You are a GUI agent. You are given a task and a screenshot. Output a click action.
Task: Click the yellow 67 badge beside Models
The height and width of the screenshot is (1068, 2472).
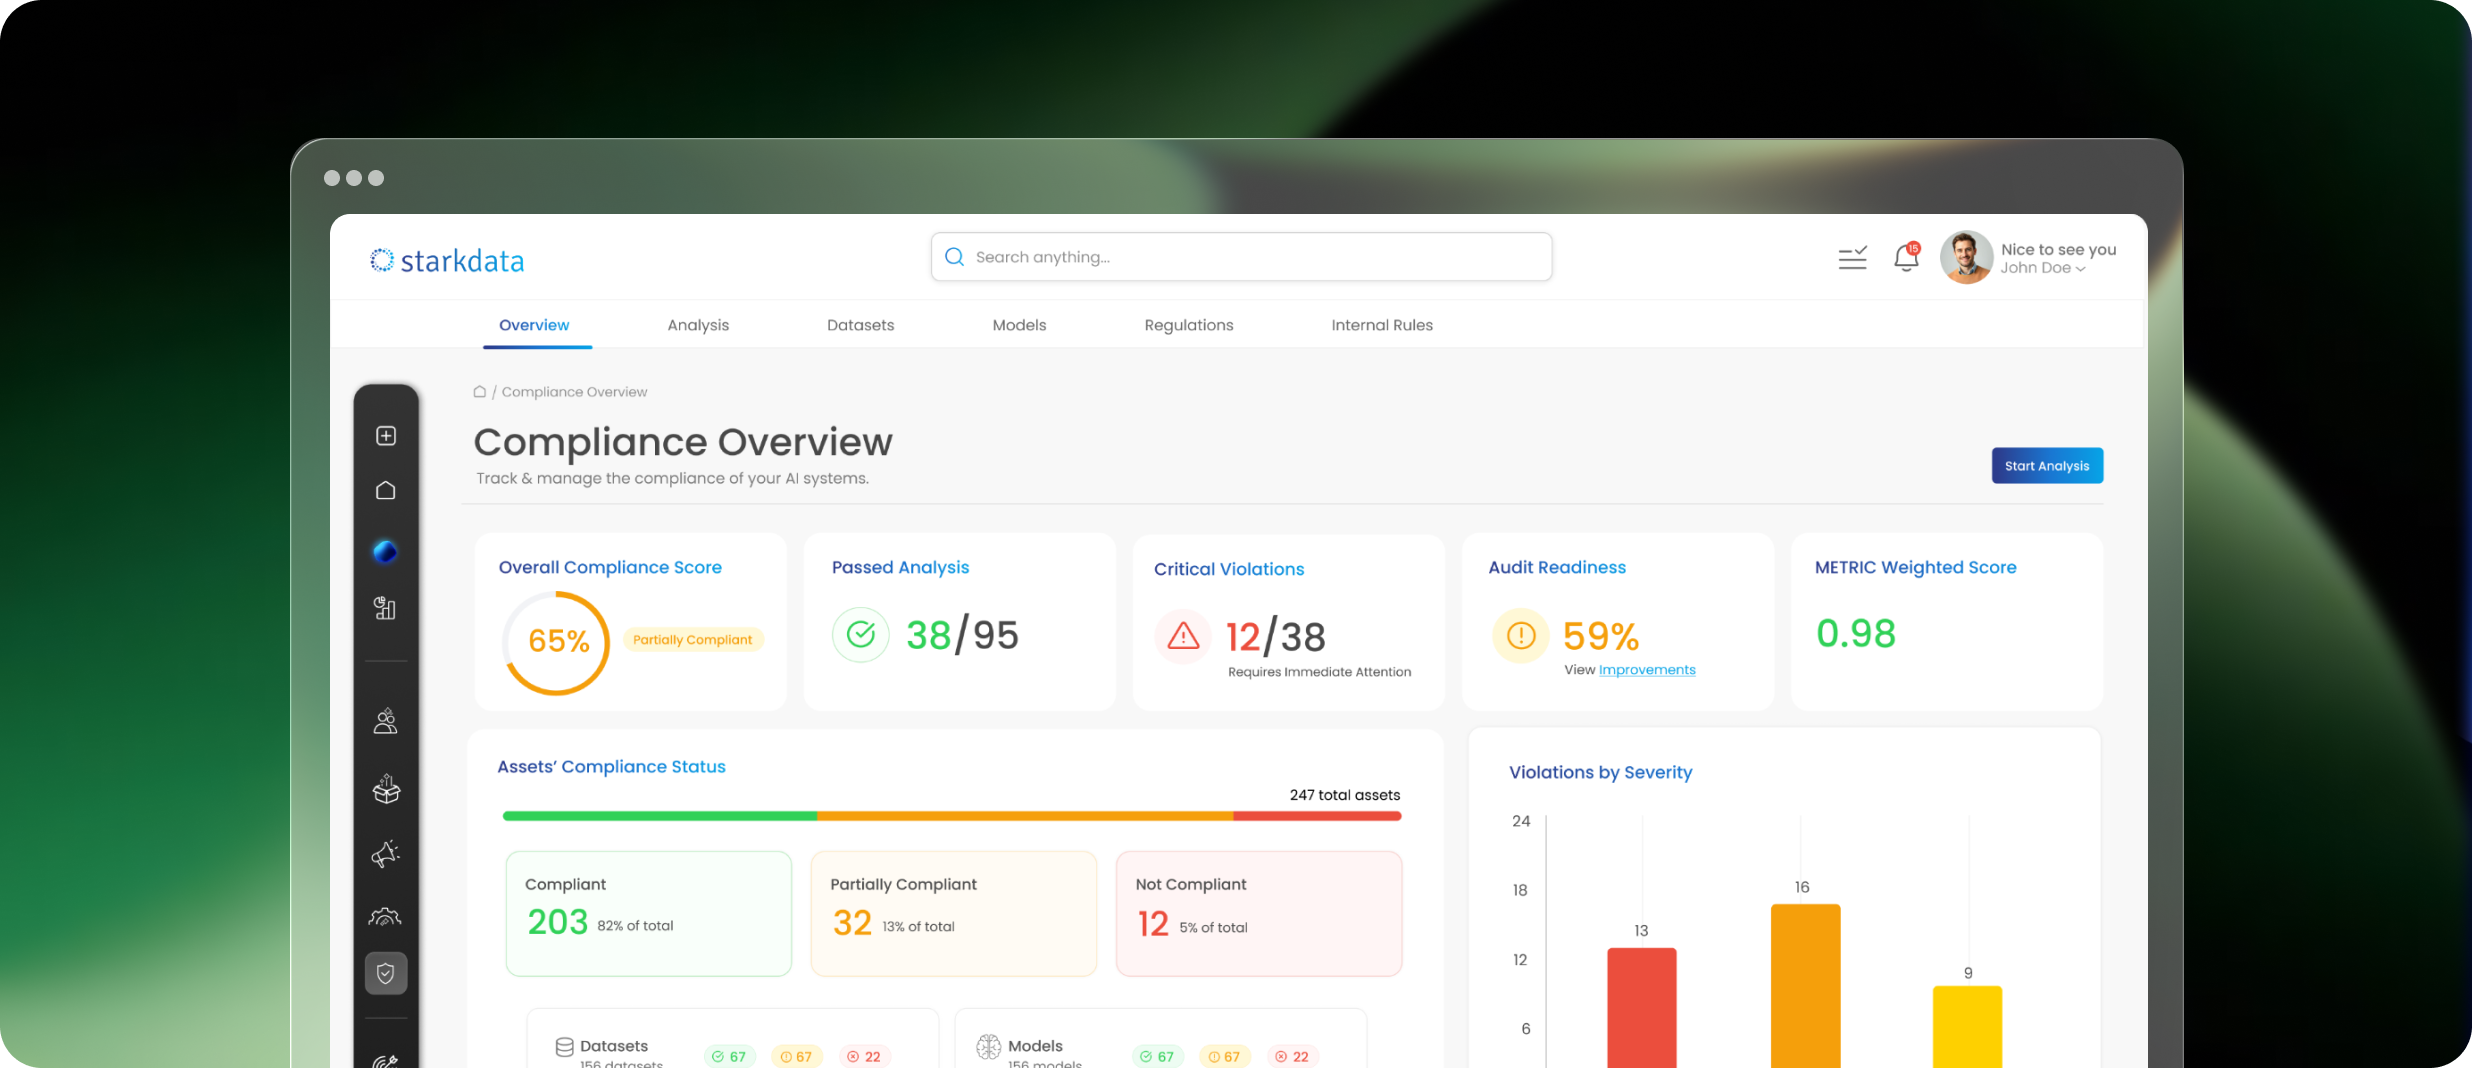[x=1224, y=1057]
